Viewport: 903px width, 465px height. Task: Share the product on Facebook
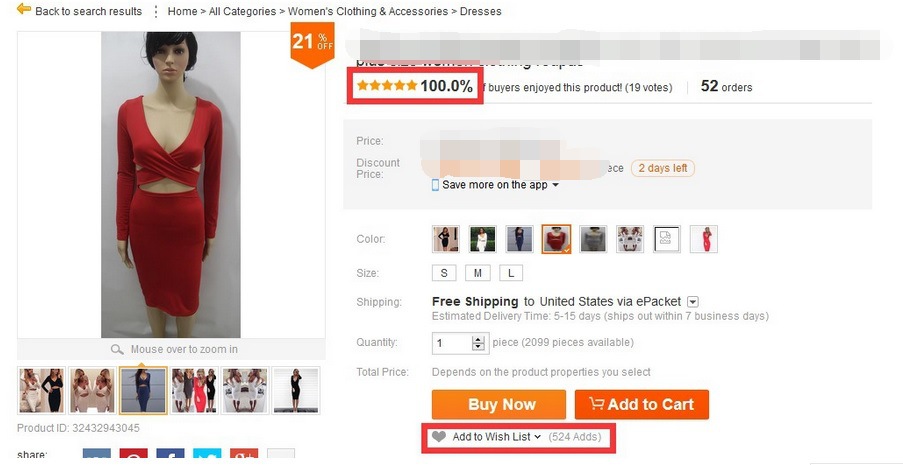170,458
